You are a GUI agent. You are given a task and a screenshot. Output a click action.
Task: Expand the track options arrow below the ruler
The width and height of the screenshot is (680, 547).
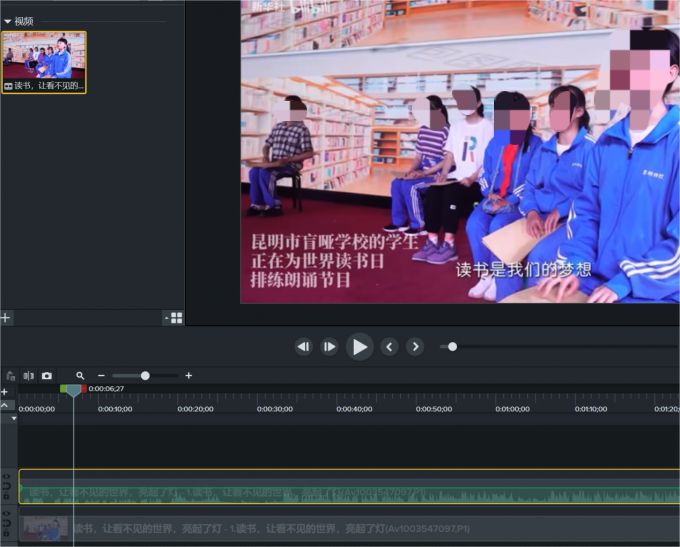(x=14, y=418)
